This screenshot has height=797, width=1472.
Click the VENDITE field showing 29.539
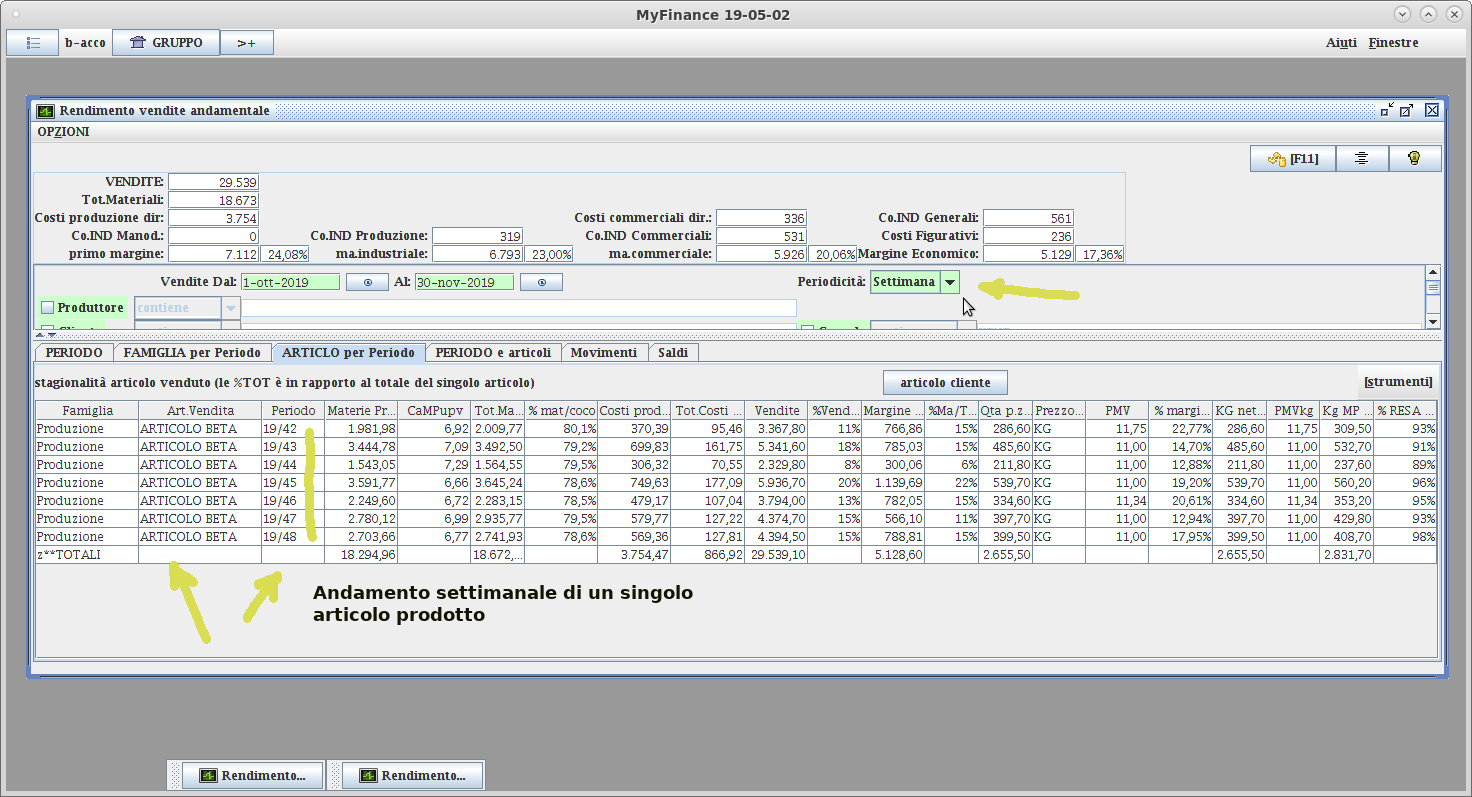coord(214,182)
